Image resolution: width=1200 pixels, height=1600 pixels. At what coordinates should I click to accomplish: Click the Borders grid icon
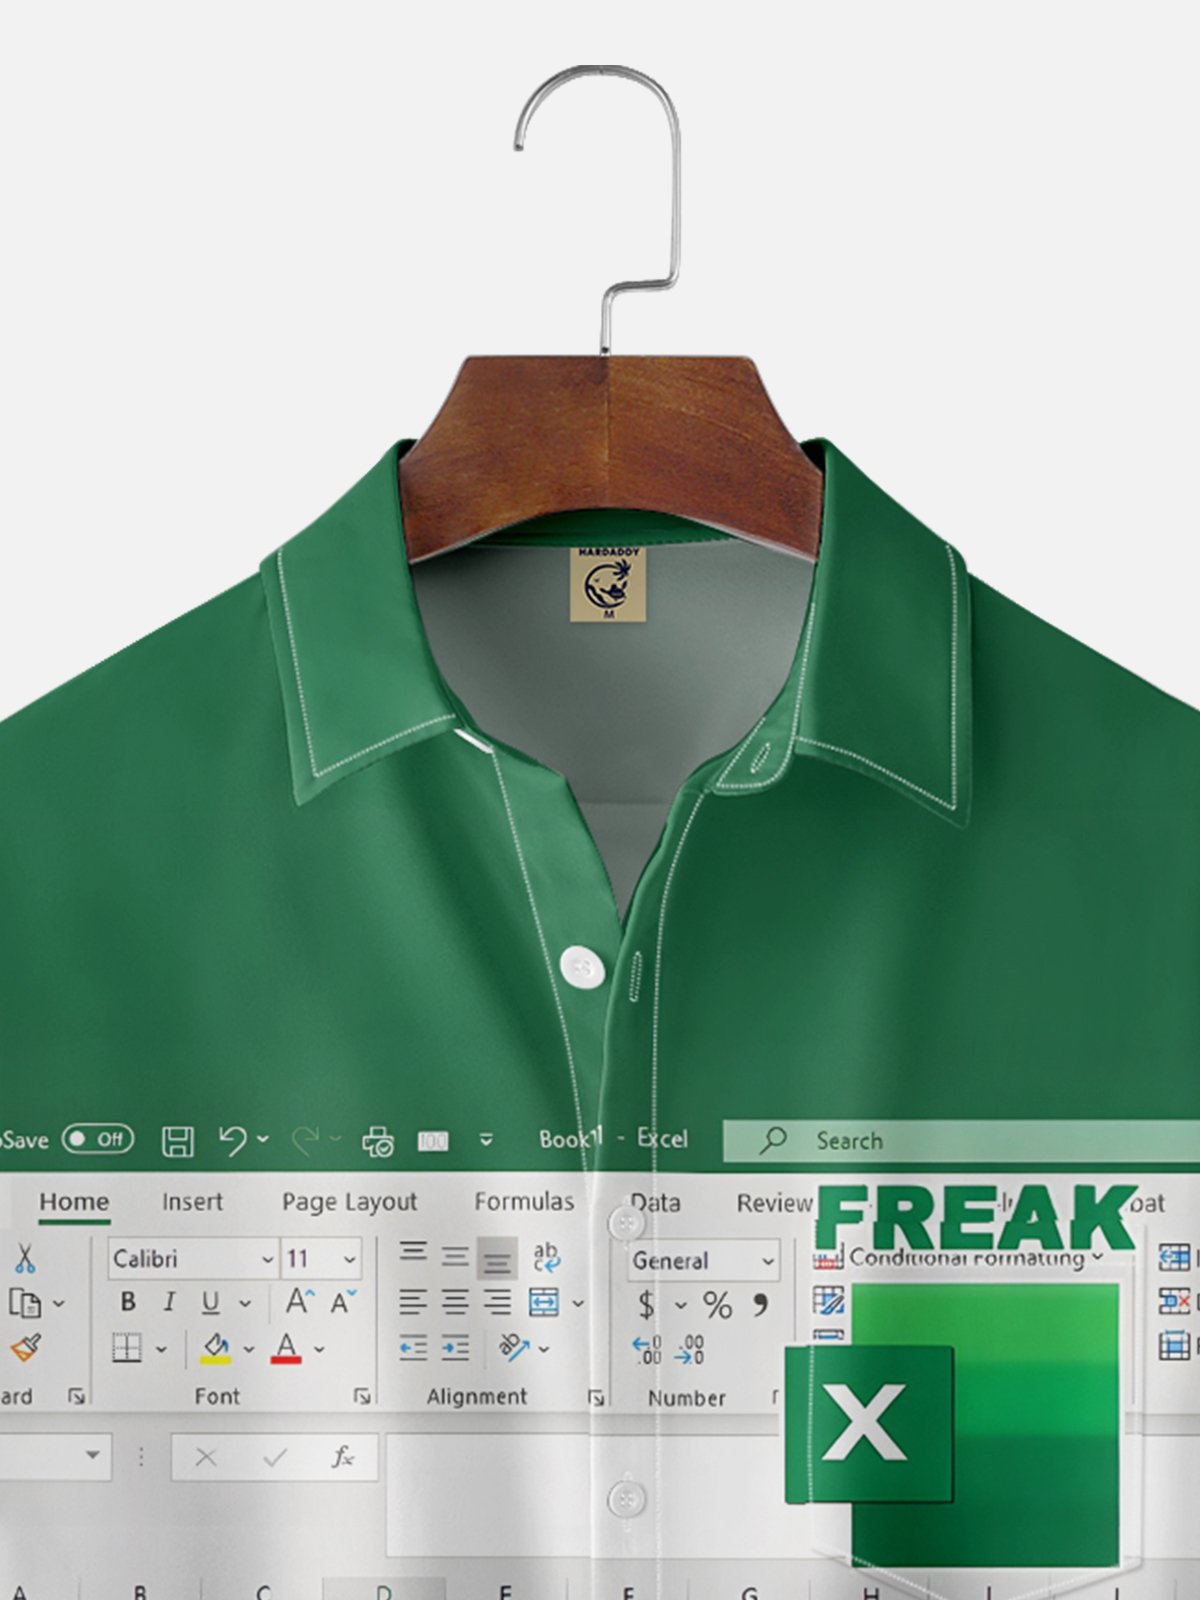[127, 1348]
